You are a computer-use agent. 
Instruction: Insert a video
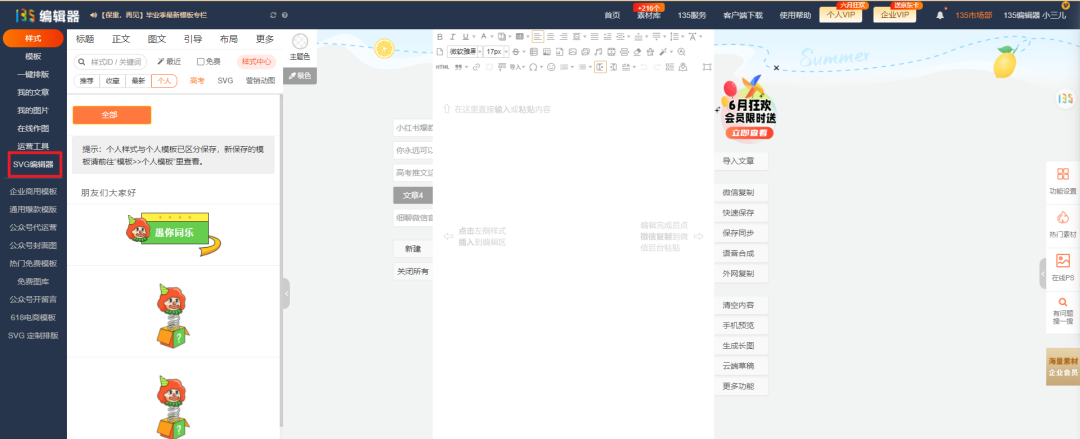[x=611, y=52]
